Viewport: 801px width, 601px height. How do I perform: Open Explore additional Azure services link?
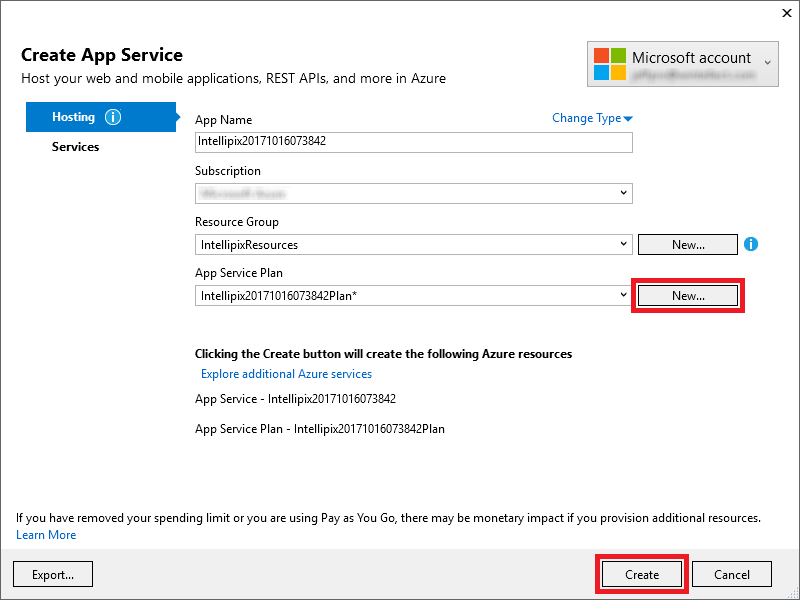point(286,374)
